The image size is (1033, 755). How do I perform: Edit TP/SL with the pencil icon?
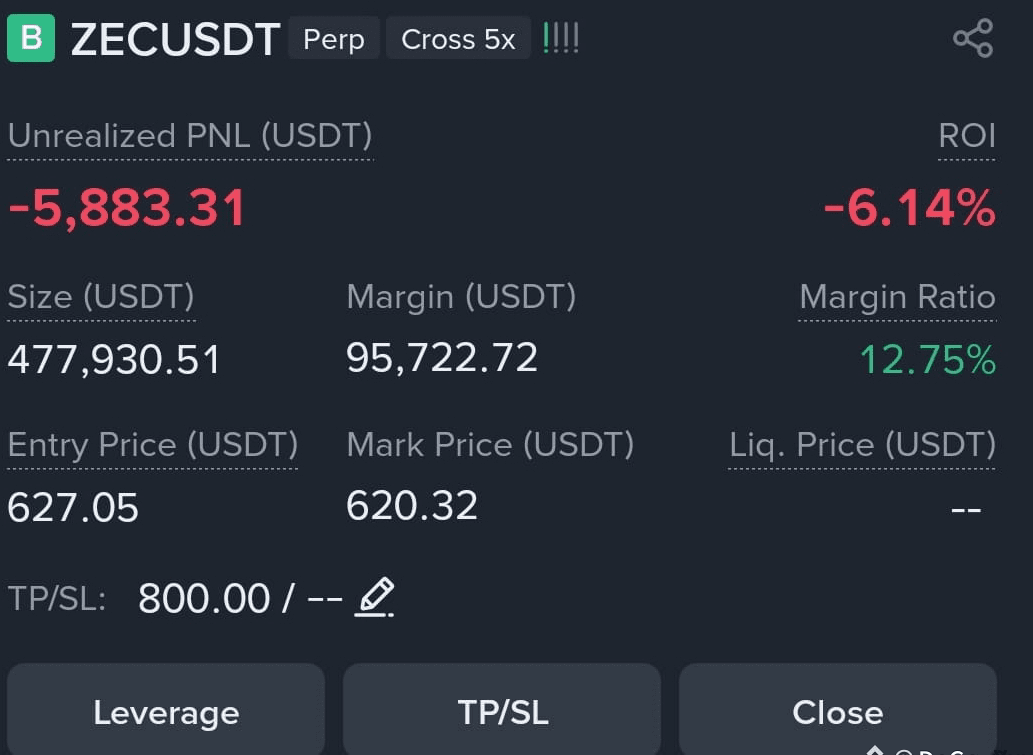[375, 597]
